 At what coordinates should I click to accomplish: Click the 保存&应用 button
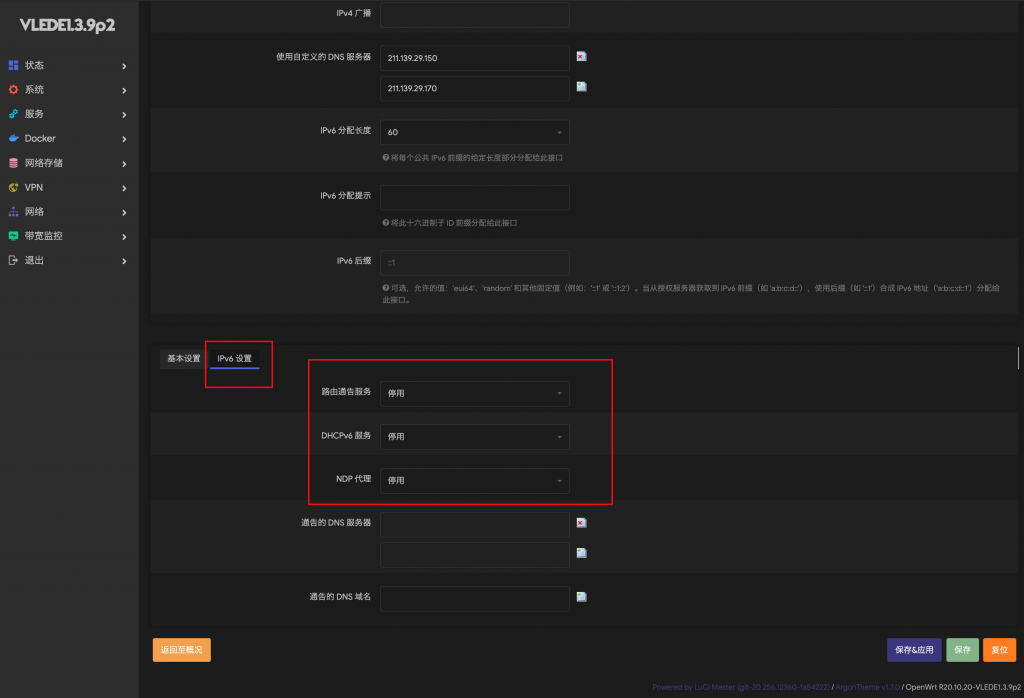click(x=914, y=650)
